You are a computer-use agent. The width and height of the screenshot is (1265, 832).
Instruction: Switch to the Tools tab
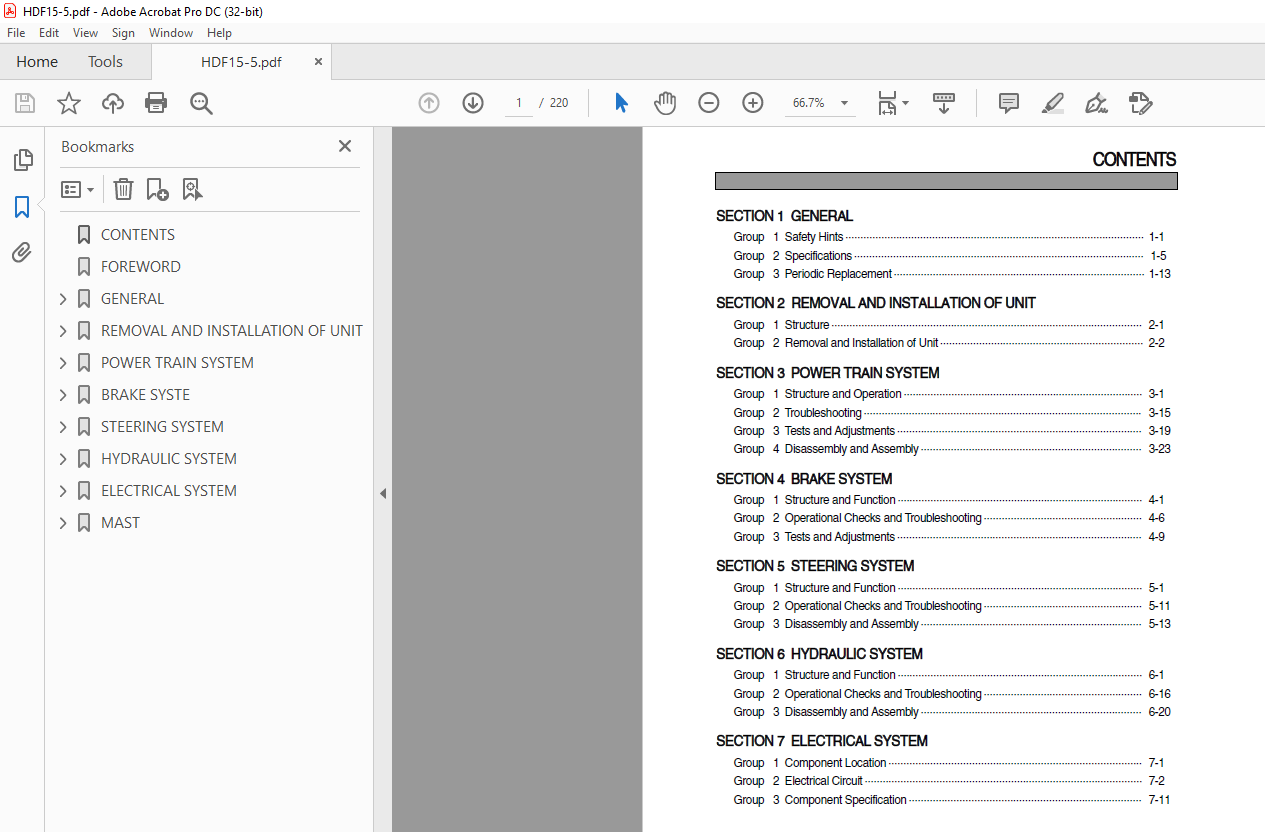coord(105,62)
